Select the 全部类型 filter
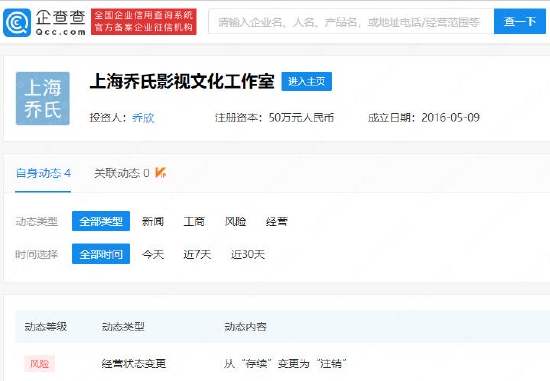 coord(101,221)
